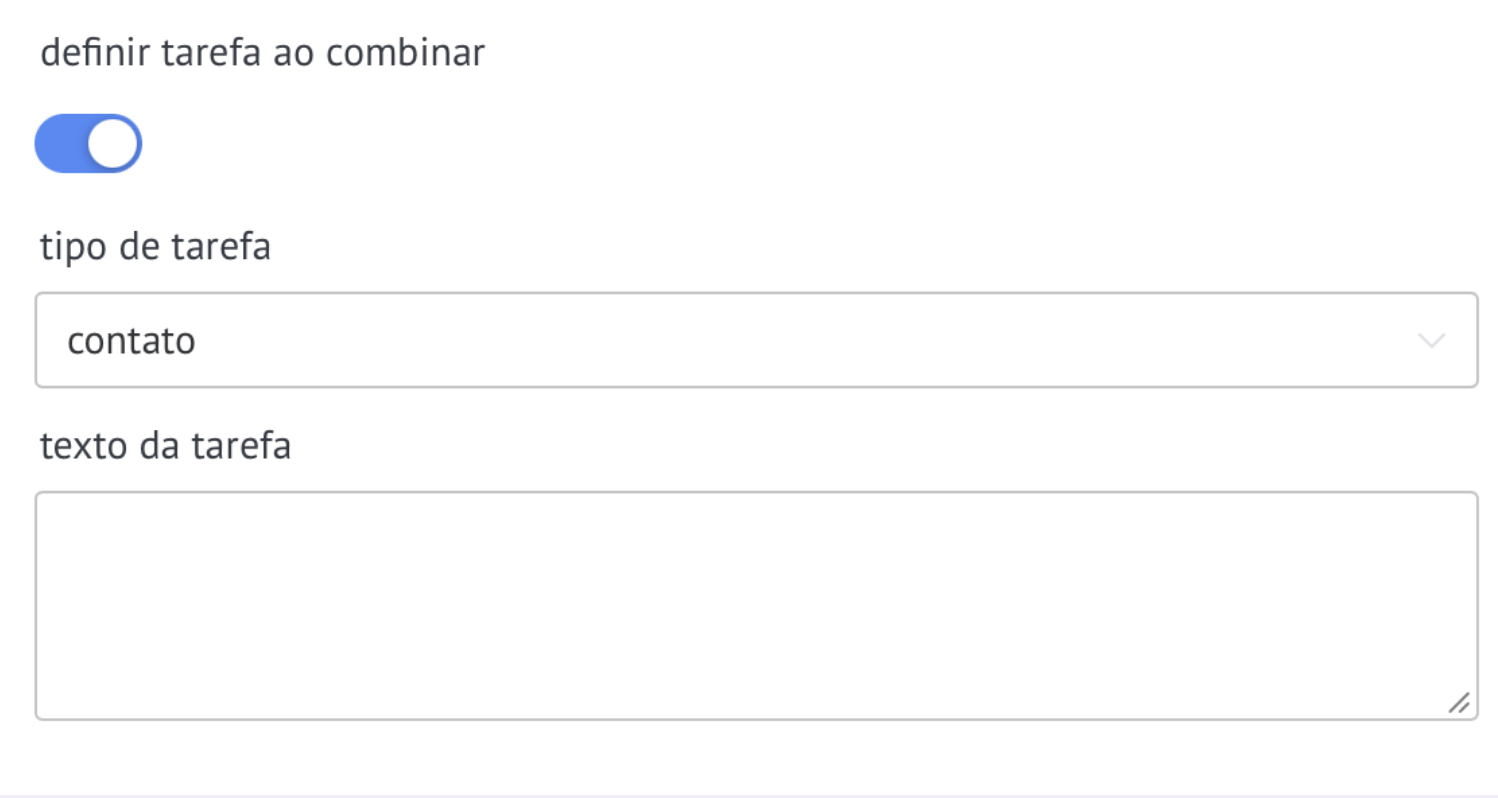This screenshot has width=1498, height=798.
Task: Expand the task type selector list
Action: [756, 340]
